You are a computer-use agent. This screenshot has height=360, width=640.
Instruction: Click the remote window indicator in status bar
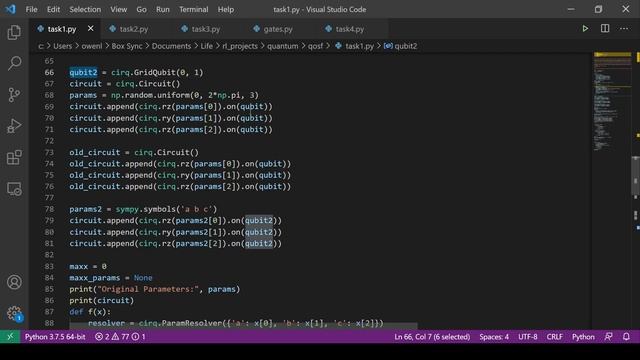point(10,337)
